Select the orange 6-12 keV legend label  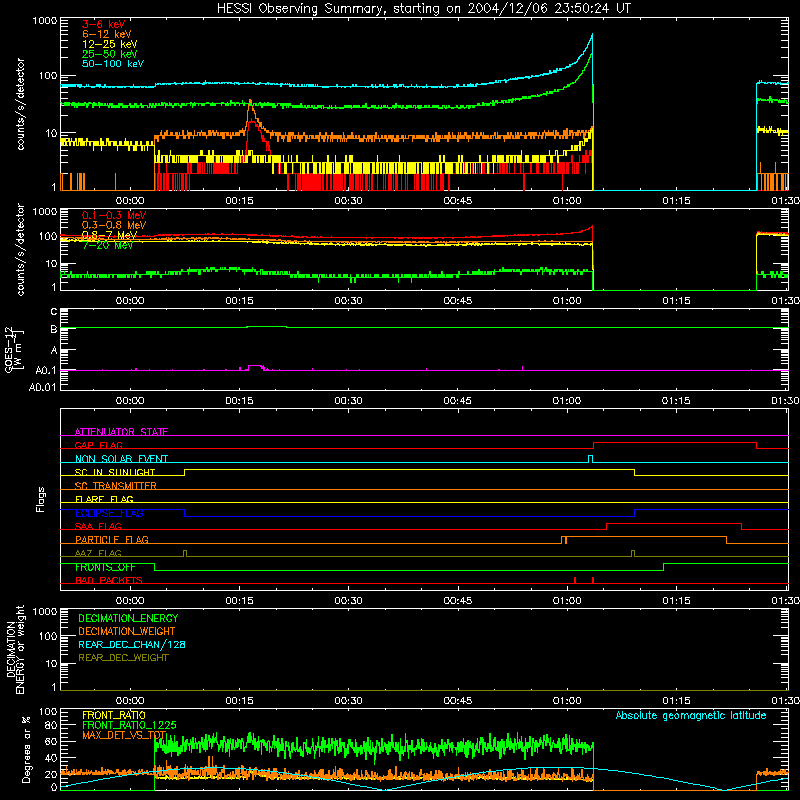coord(107,34)
